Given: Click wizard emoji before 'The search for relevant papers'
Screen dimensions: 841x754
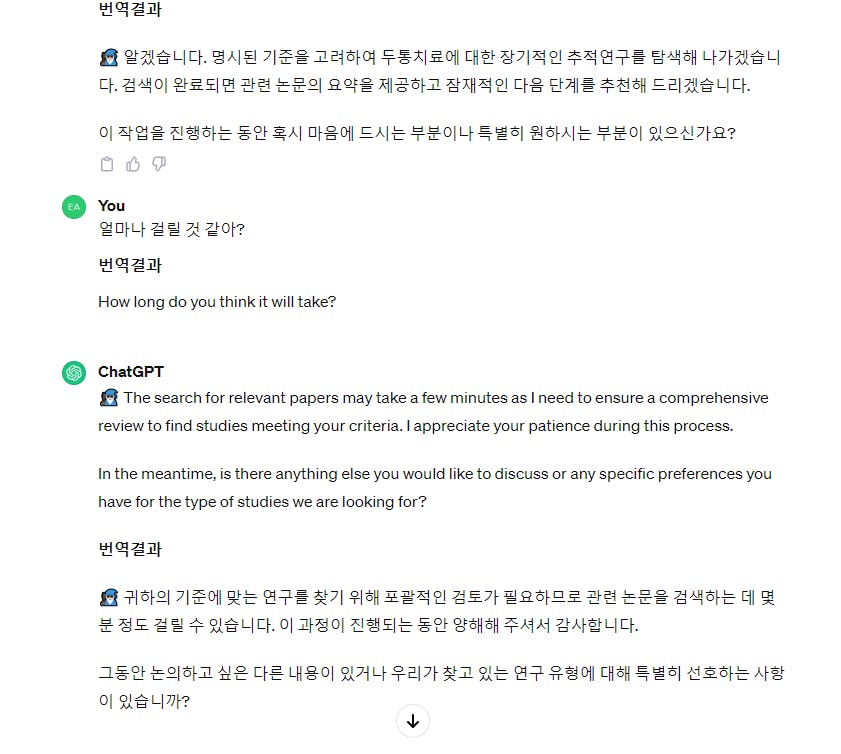Looking at the screenshot, I should [x=109, y=398].
